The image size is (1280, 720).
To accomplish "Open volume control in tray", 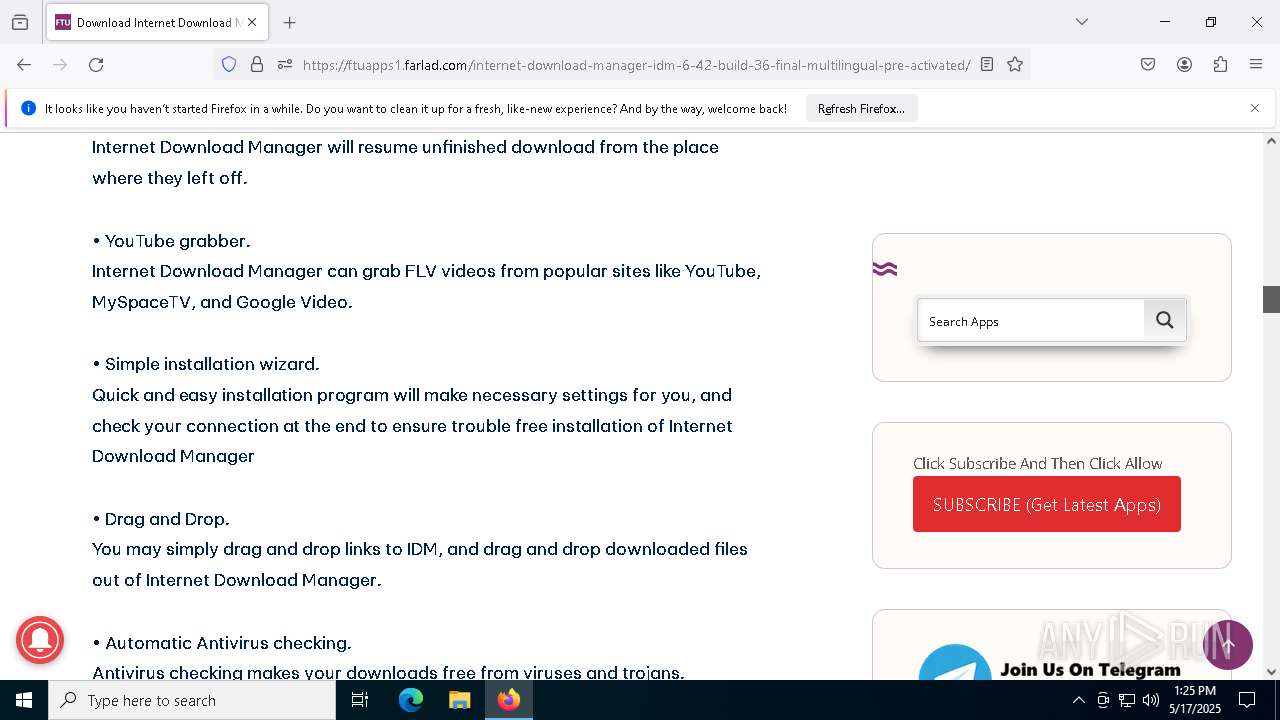I will 1151,700.
